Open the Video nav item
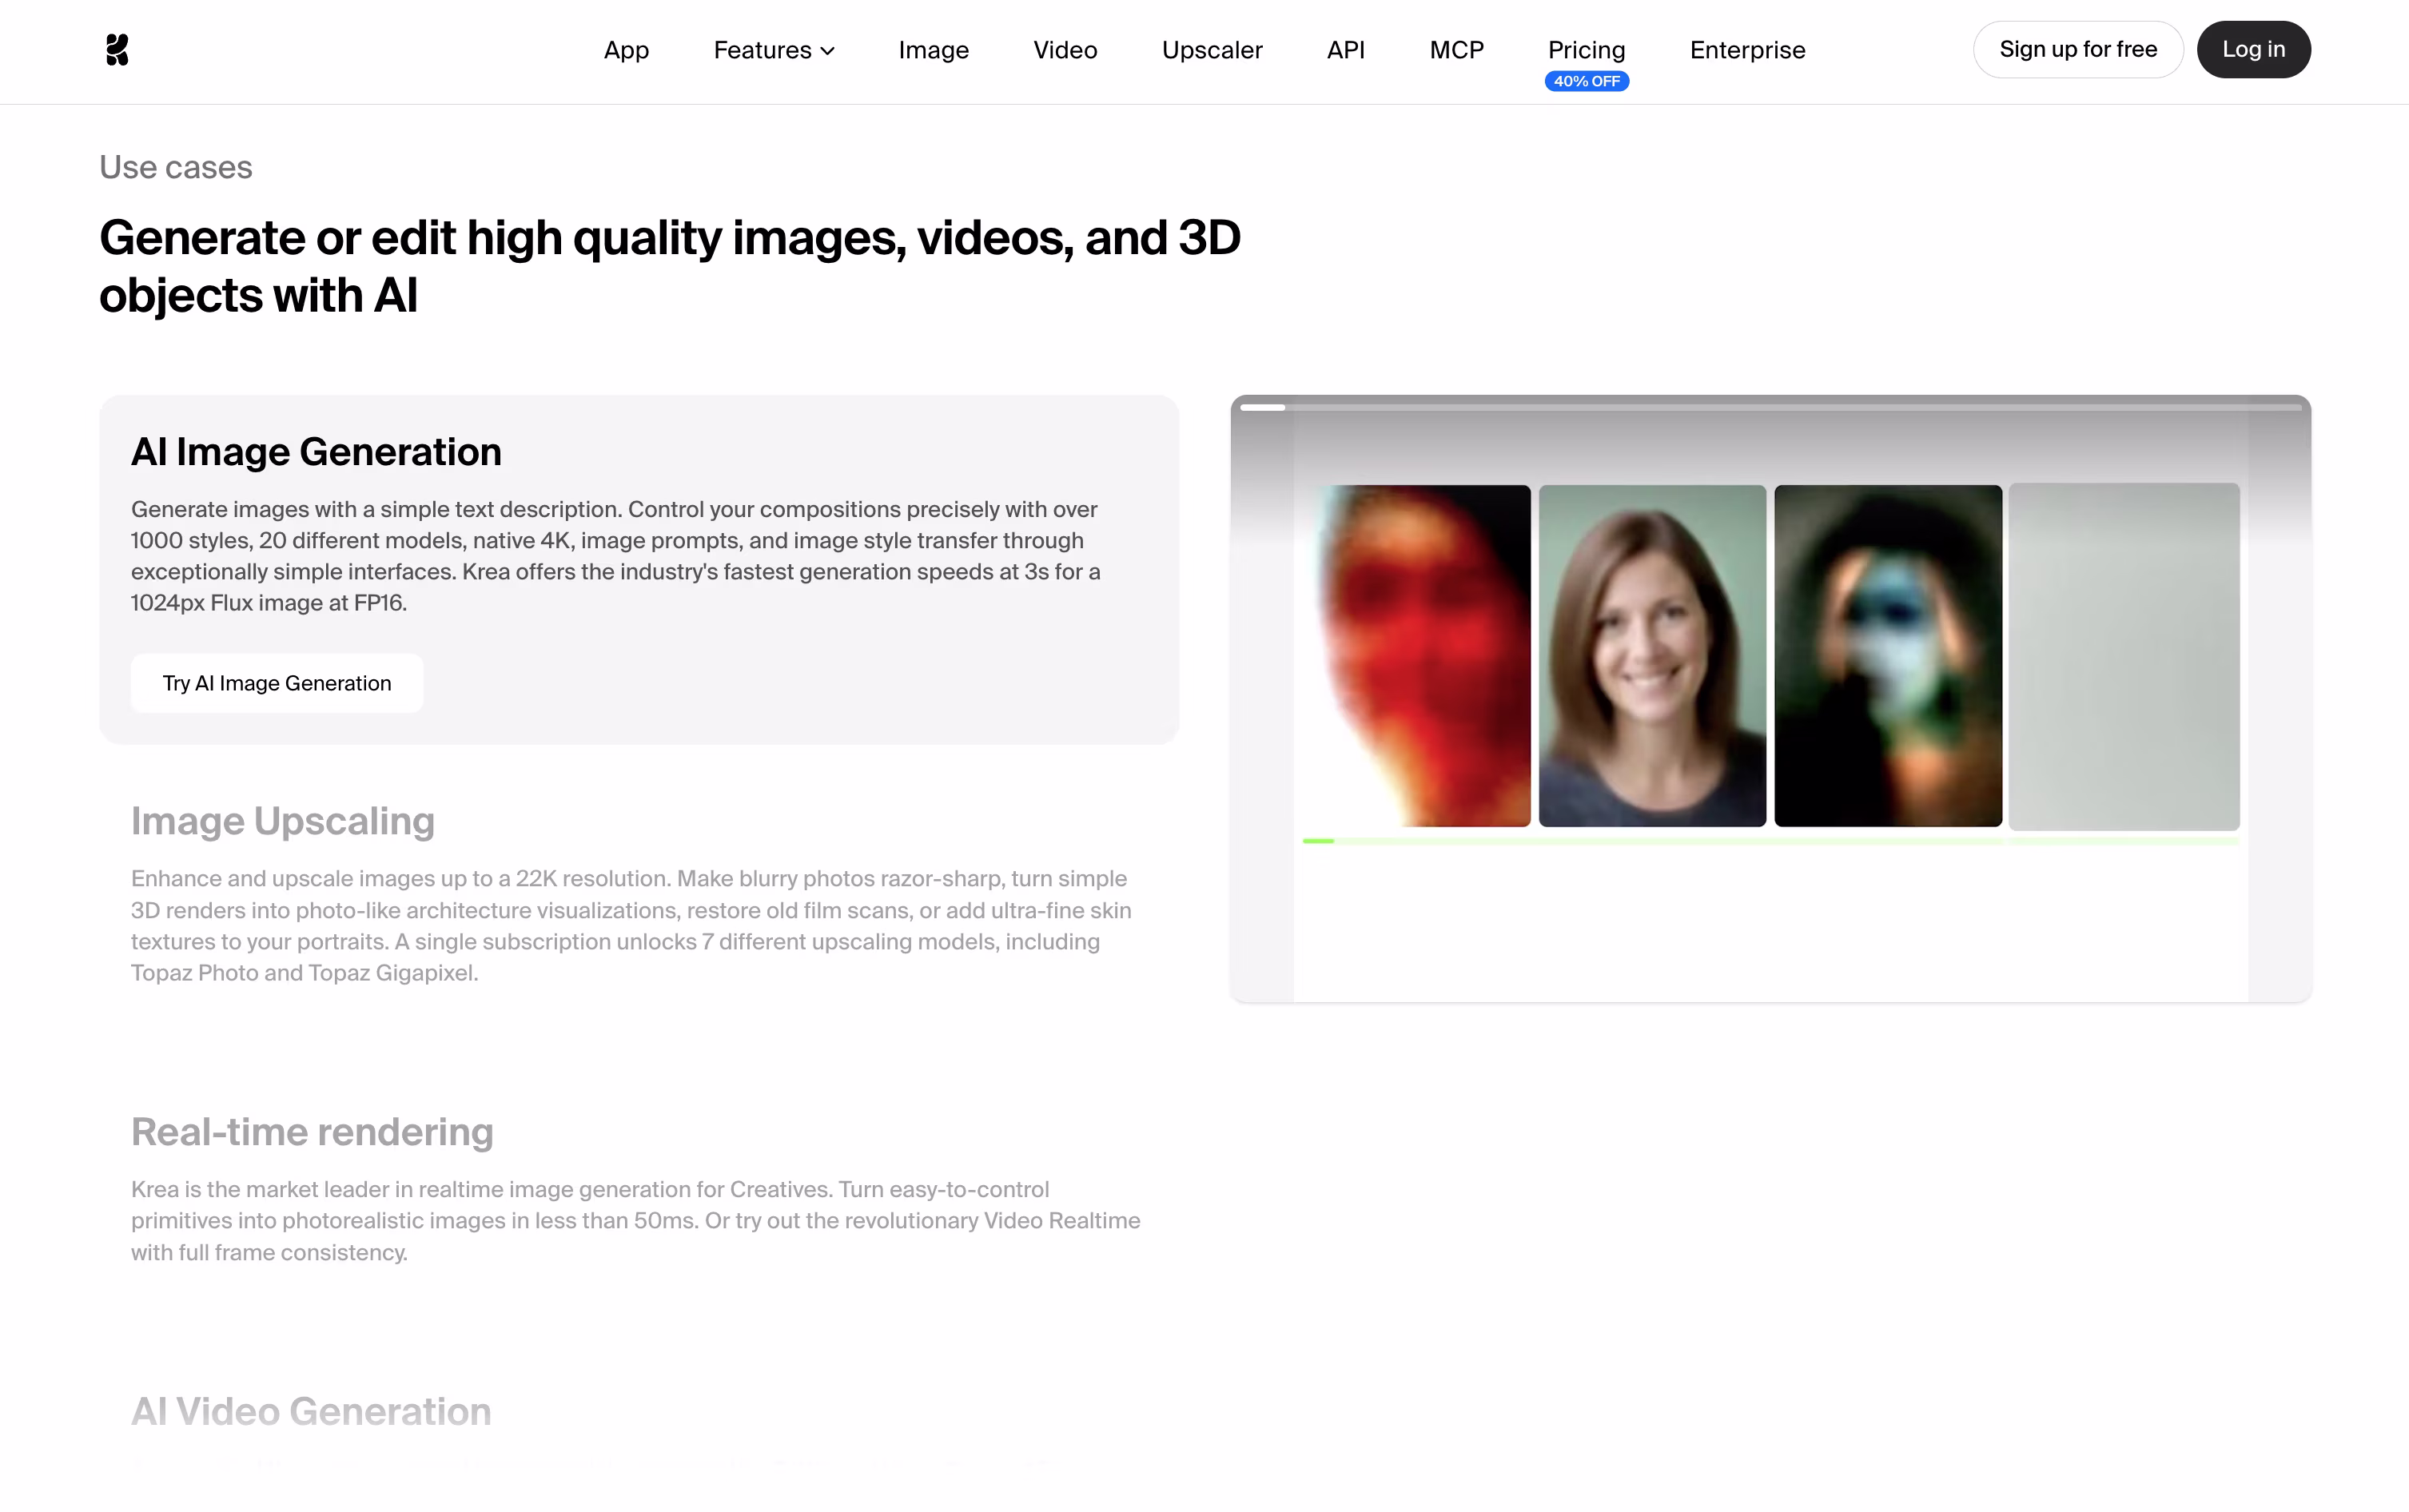Image resolution: width=2409 pixels, height=1512 pixels. click(x=1065, y=50)
